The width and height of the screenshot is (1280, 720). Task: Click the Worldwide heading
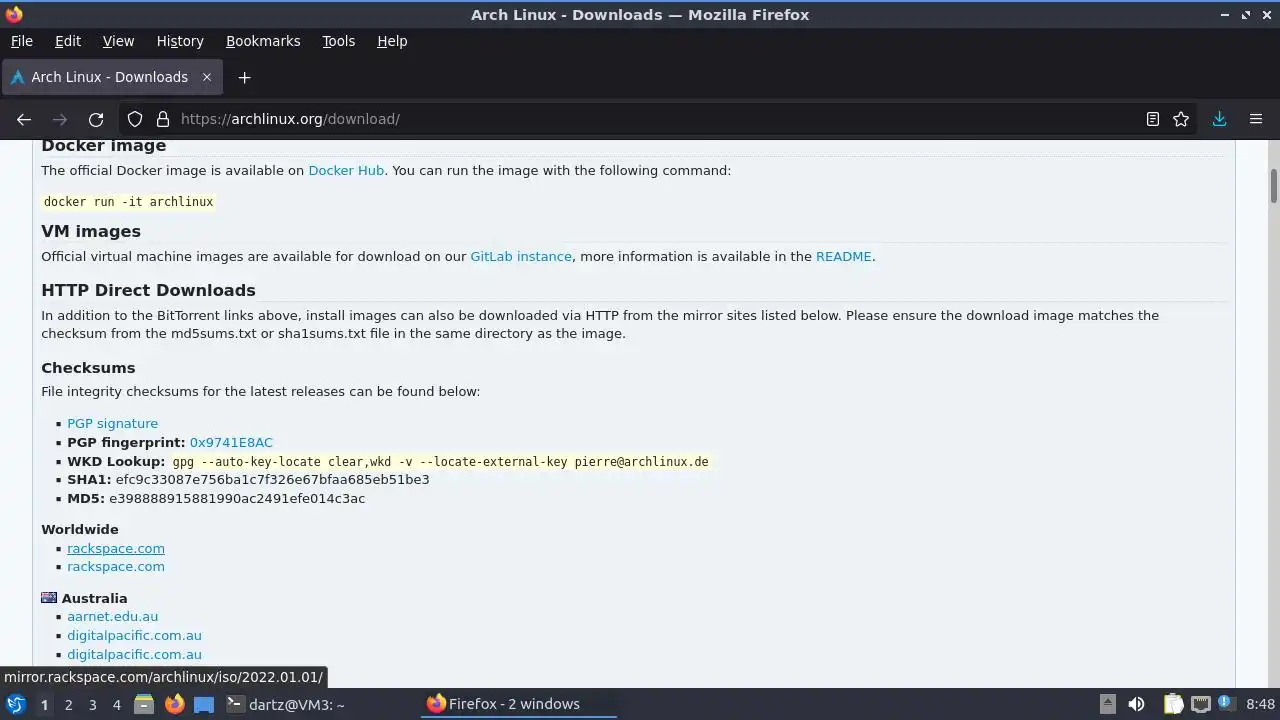coord(80,529)
